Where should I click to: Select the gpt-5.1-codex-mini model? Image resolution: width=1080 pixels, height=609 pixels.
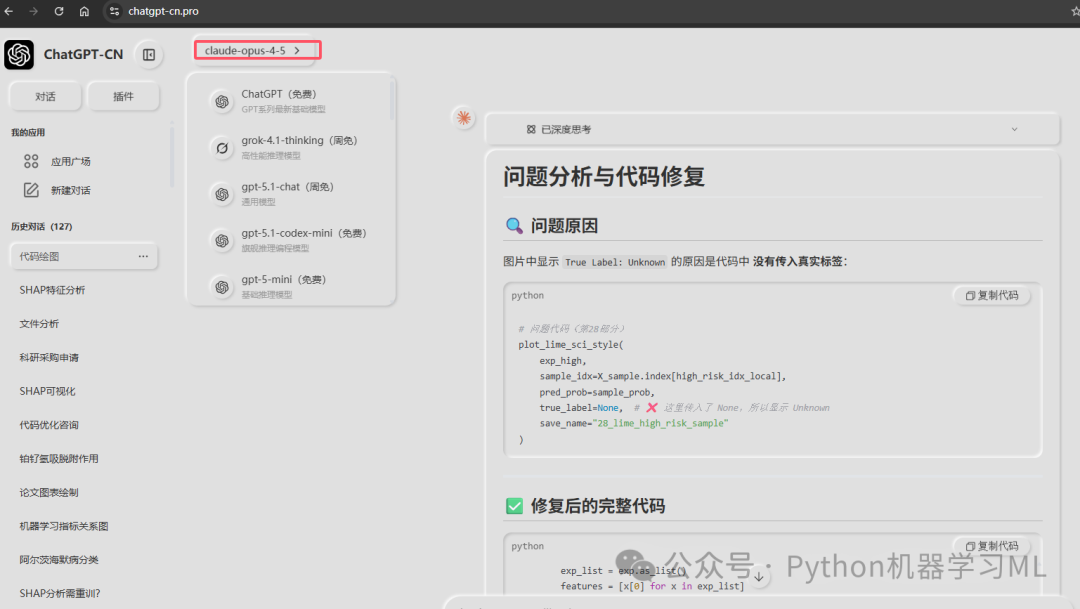(291, 240)
